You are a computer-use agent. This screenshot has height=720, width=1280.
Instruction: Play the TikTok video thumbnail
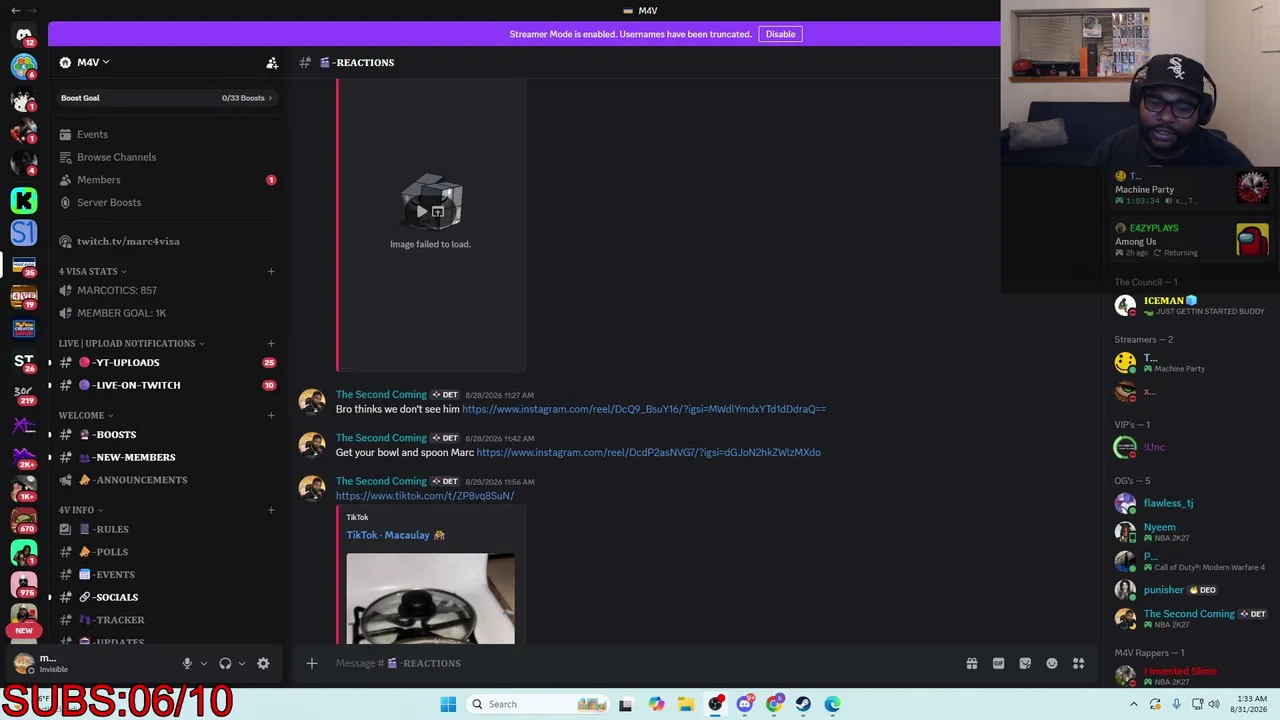pos(431,598)
